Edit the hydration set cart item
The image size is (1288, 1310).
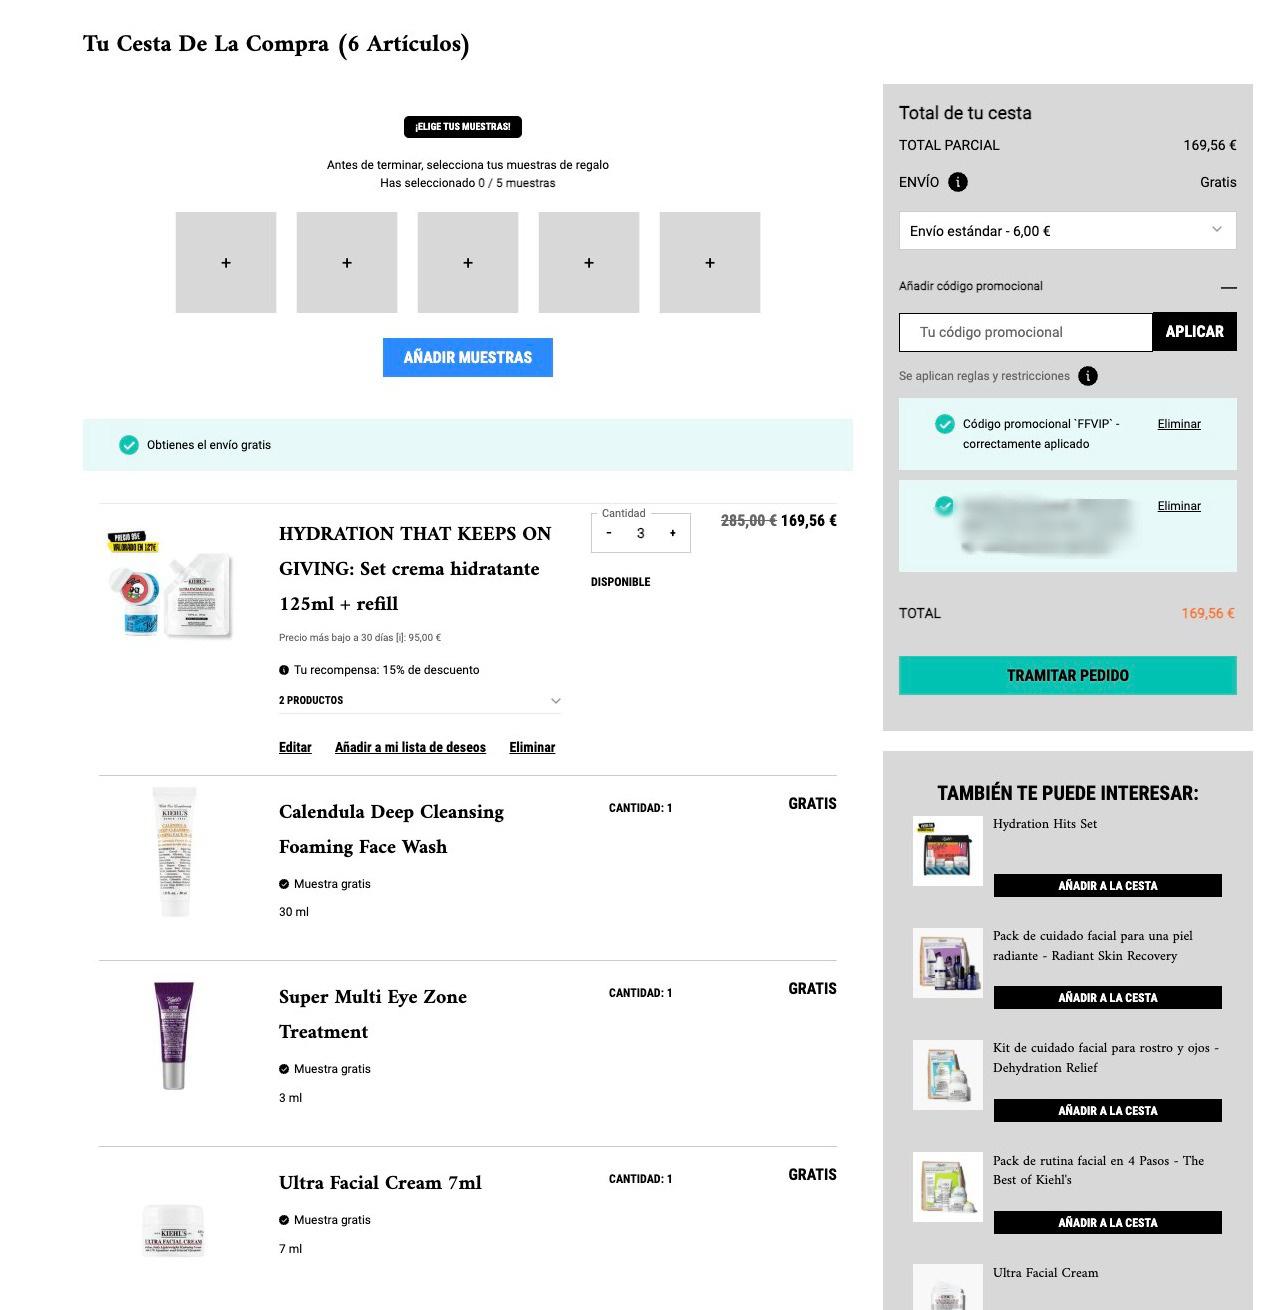pyautogui.click(x=295, y=747)
